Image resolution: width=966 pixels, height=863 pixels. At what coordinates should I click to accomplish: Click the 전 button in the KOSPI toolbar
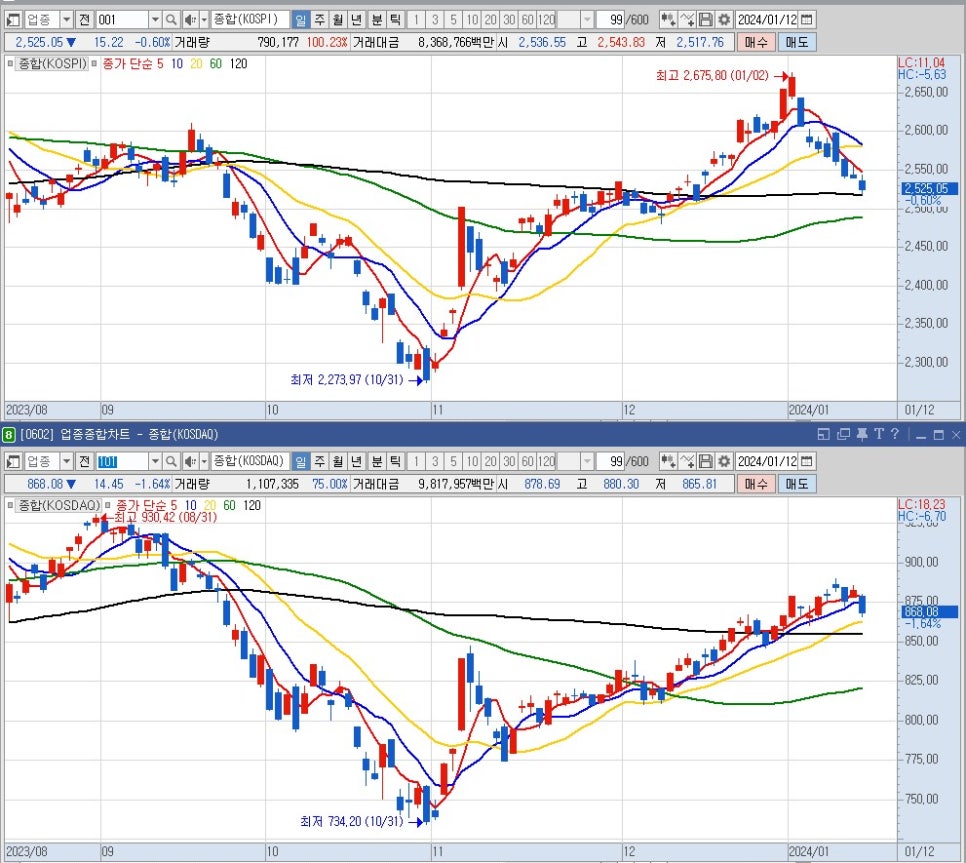[84, 20]
